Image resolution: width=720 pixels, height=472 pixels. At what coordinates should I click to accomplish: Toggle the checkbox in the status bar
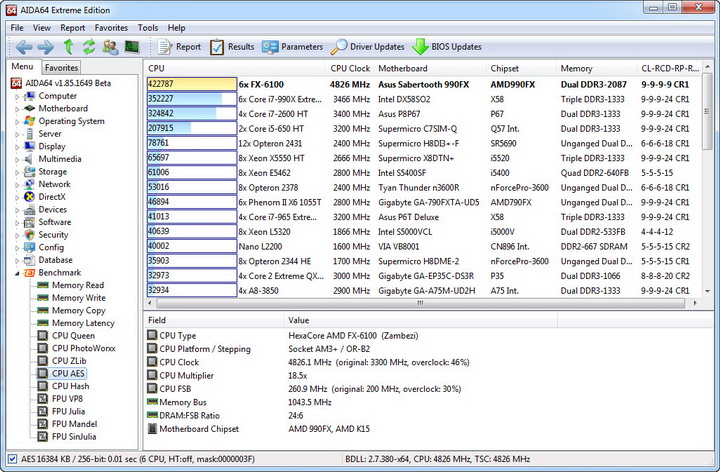tap(11, 460)
